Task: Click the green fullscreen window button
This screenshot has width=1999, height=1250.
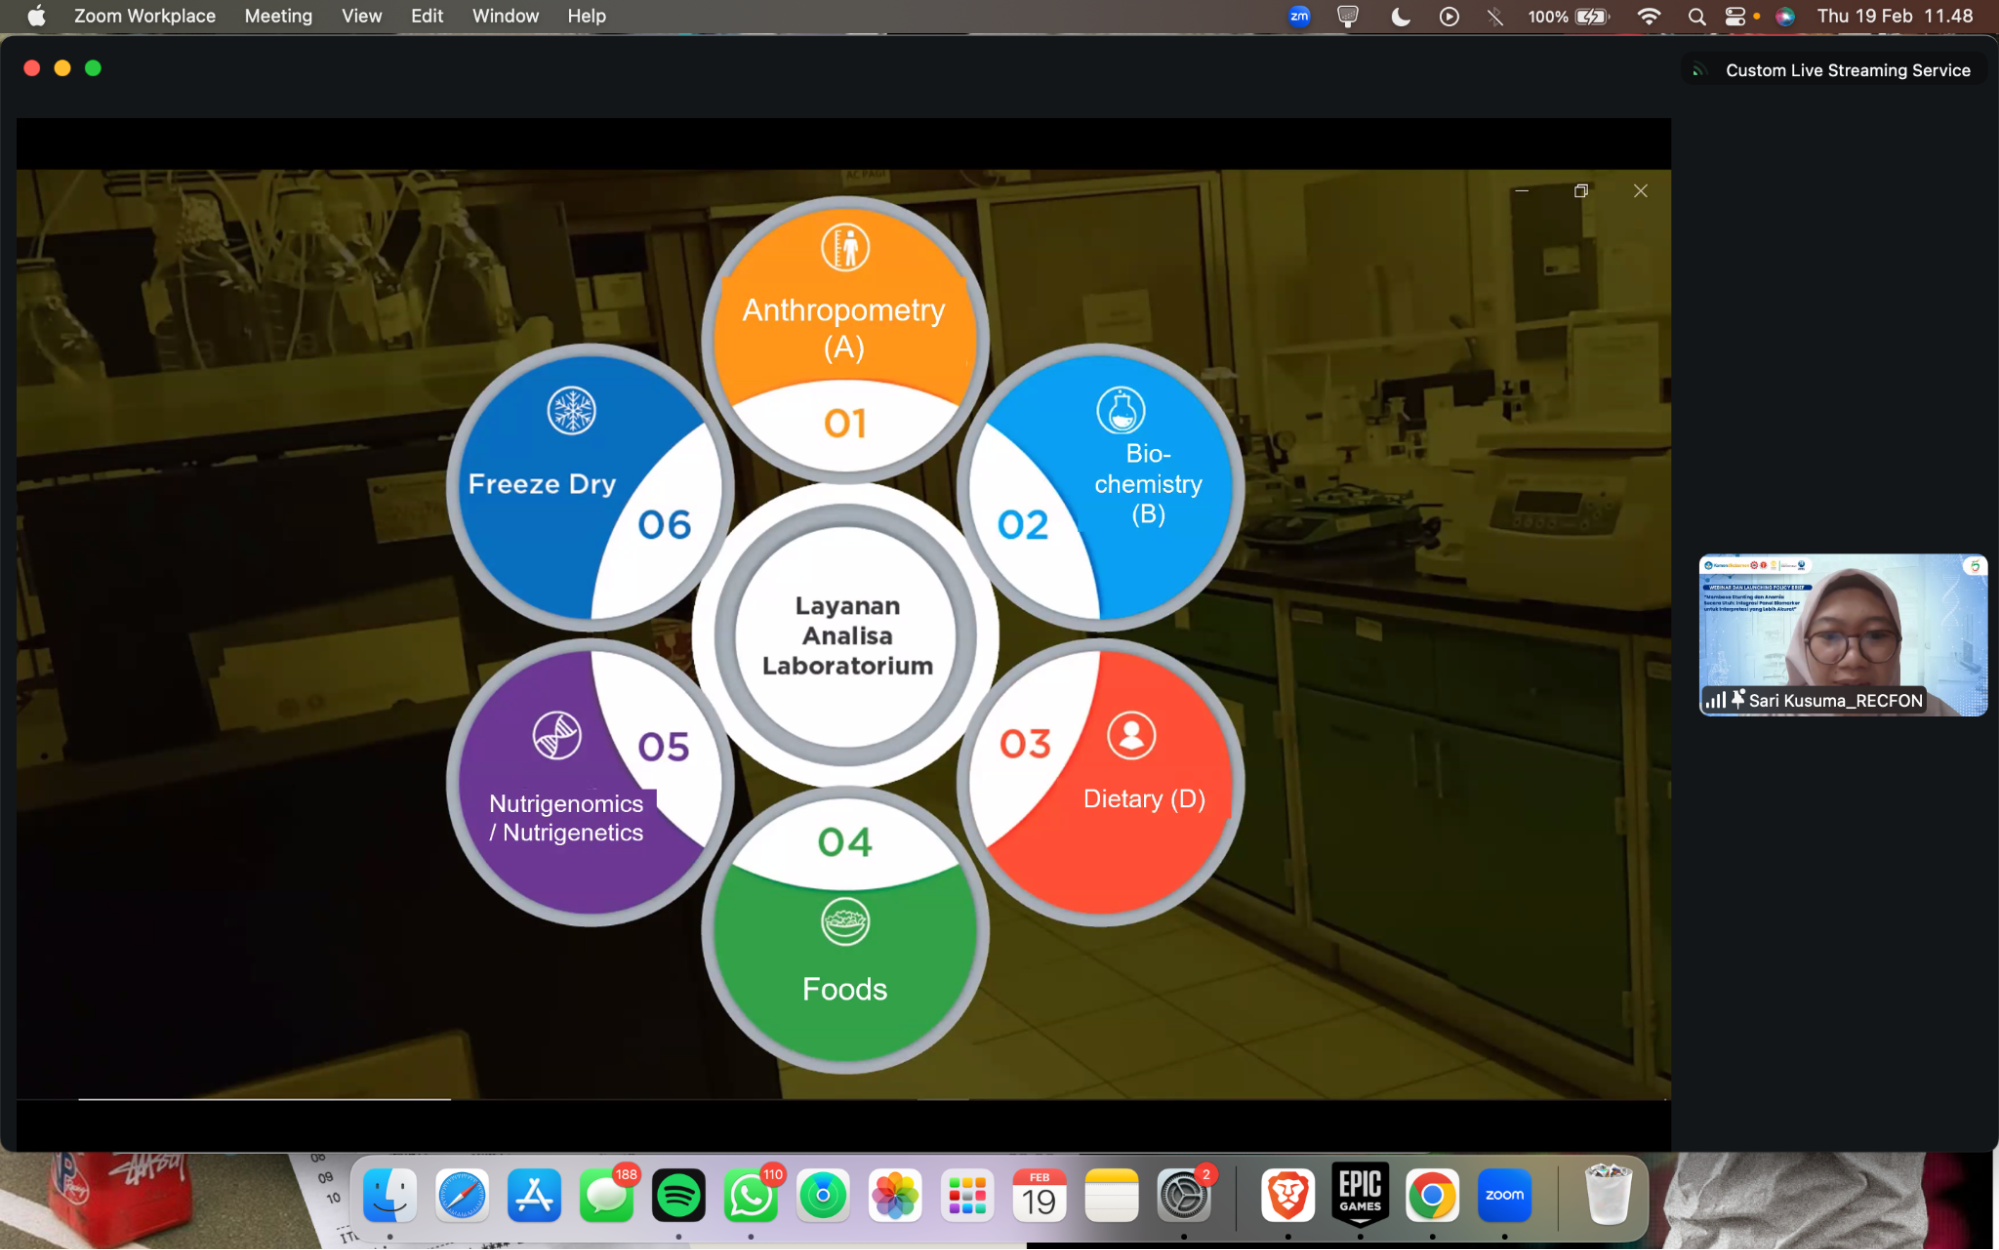Action: click(x=93, y=68)
